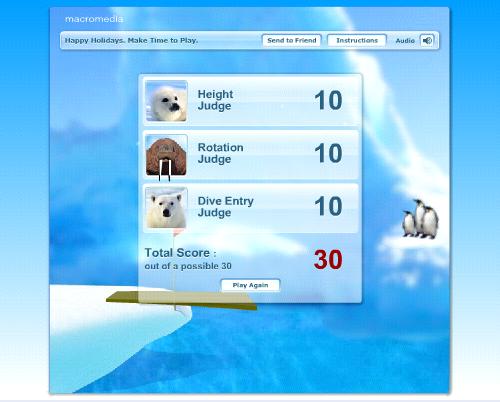
Task: Click the Dive Entry Judge label
Action: click(x=226, y=207)
